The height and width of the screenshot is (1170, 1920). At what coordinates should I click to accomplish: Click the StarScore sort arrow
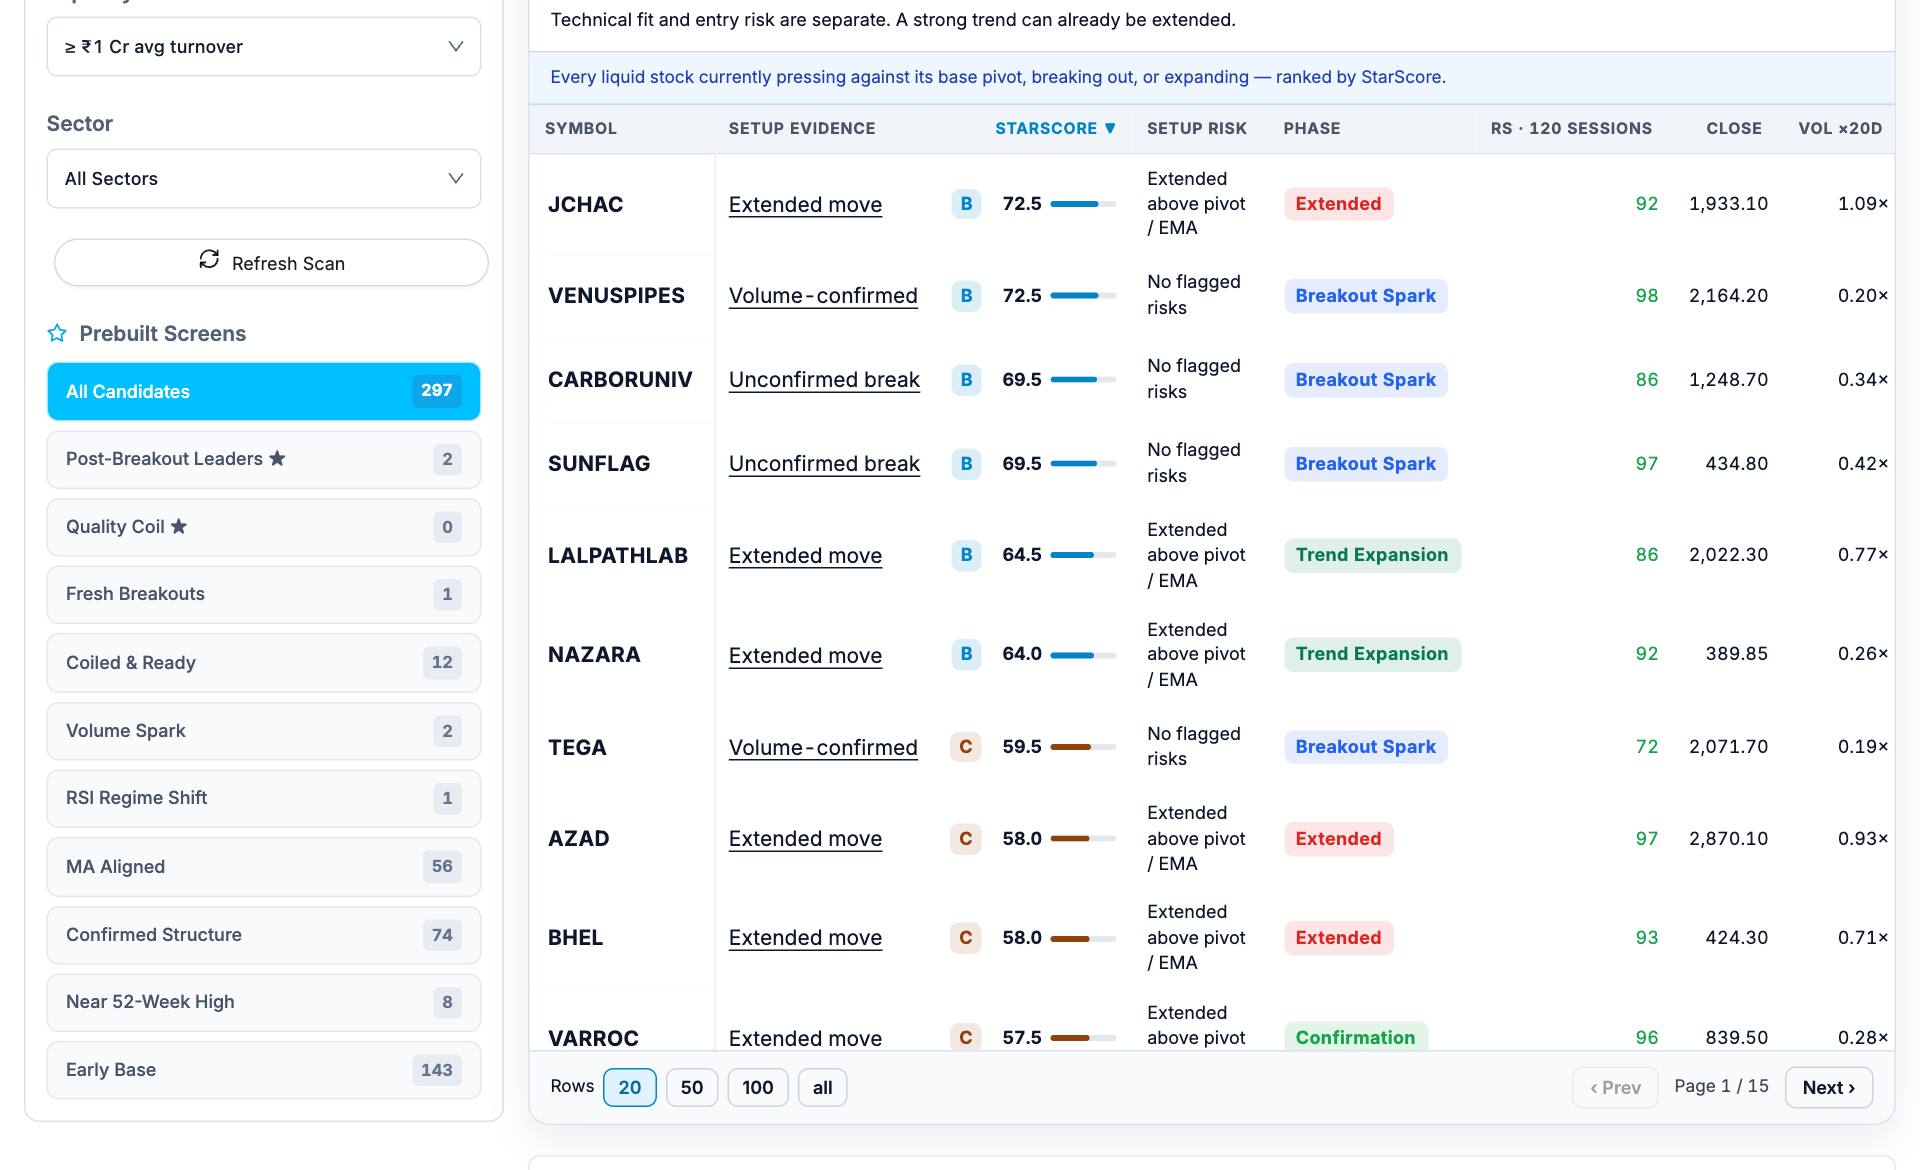[1109, 128]
